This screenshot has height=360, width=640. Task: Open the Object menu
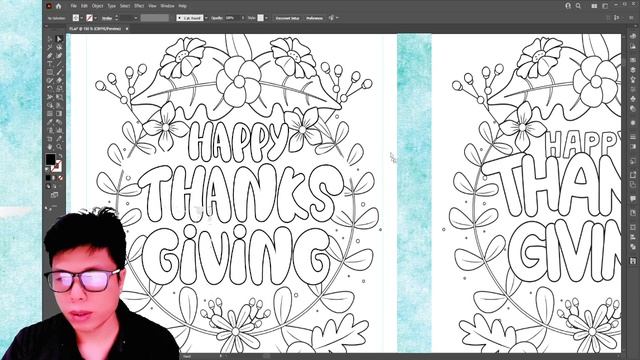pos(98,6)
